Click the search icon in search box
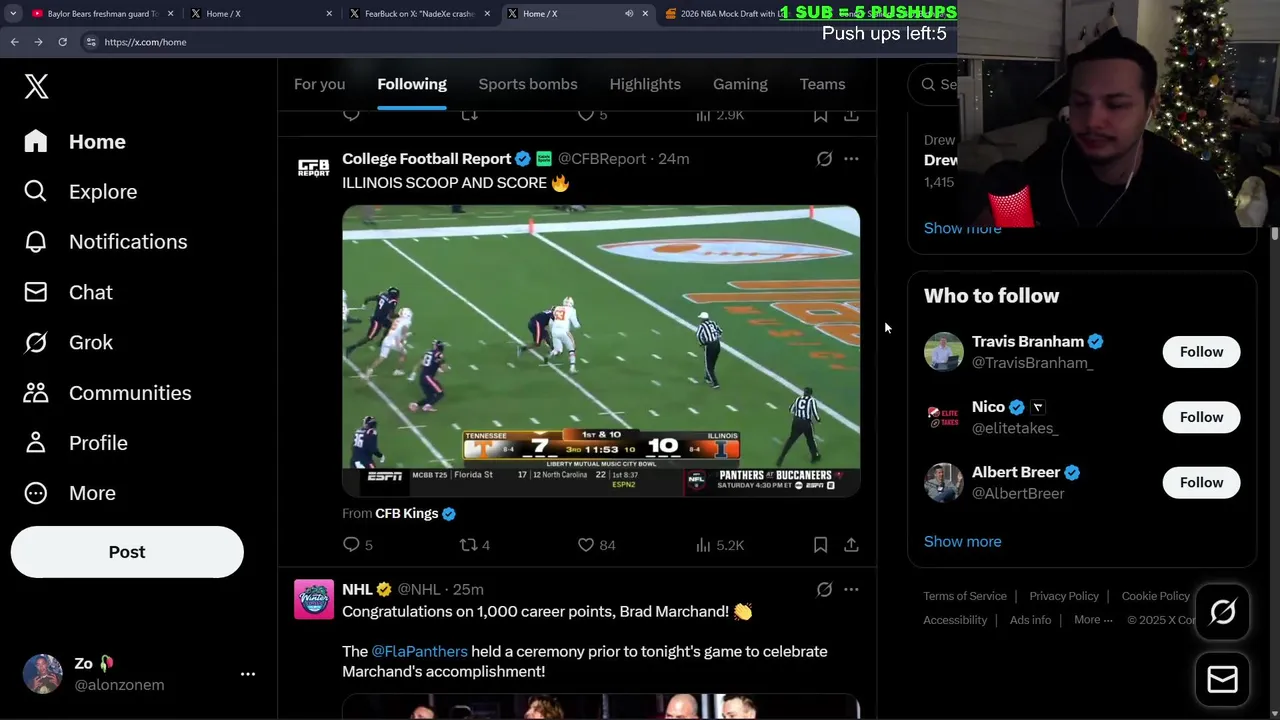This screenshot has width=1280, height=720. 928,84
